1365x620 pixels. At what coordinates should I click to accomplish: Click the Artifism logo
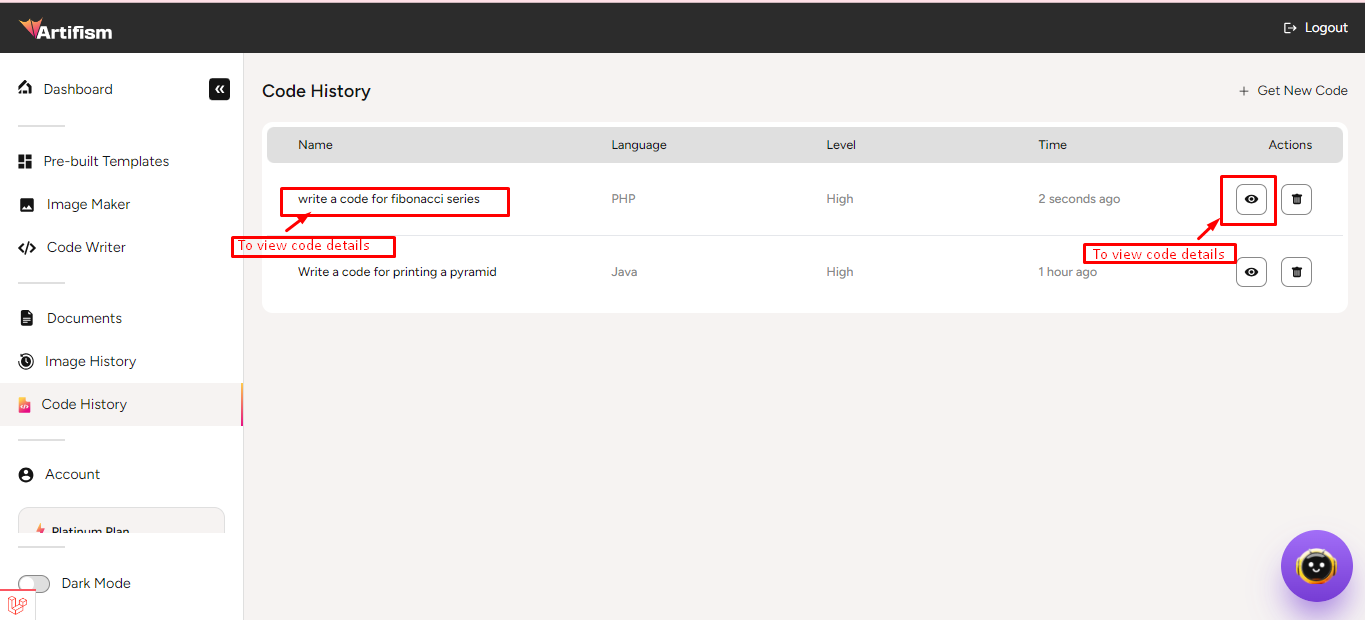click(x=66, y=29)
